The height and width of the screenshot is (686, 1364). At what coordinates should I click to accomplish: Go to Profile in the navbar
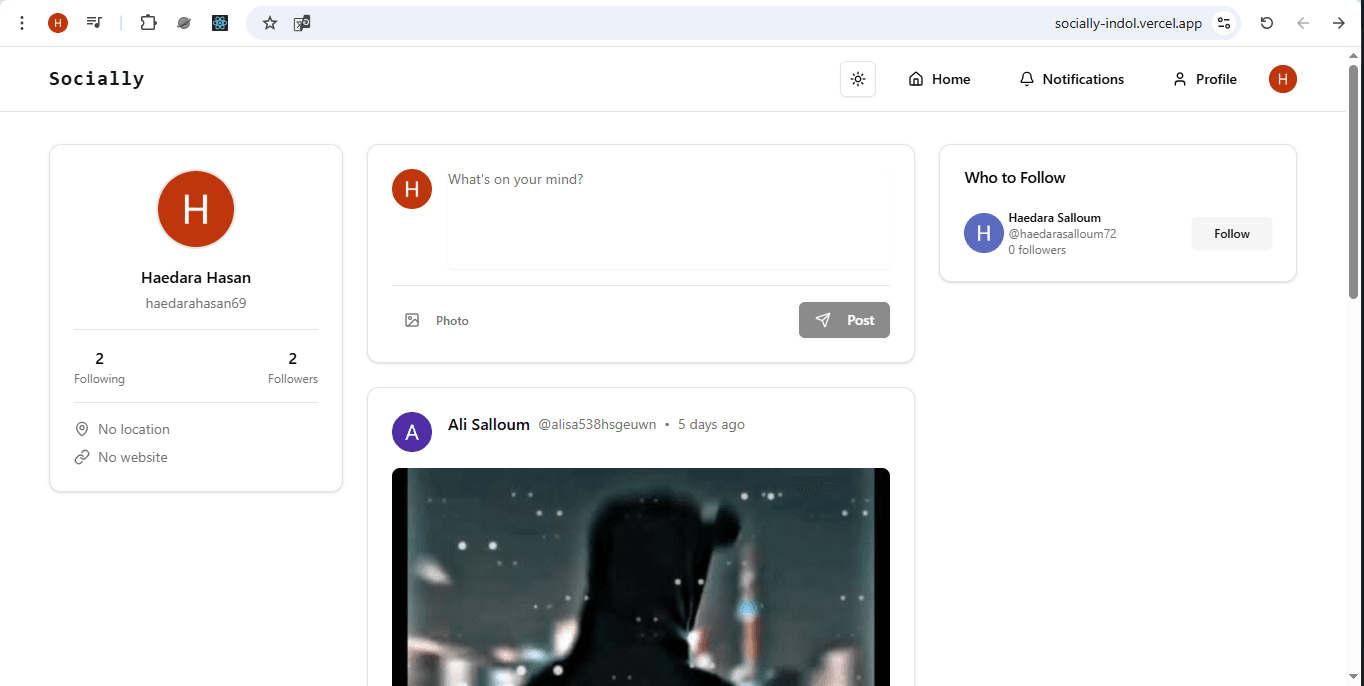click(1204, 79)
